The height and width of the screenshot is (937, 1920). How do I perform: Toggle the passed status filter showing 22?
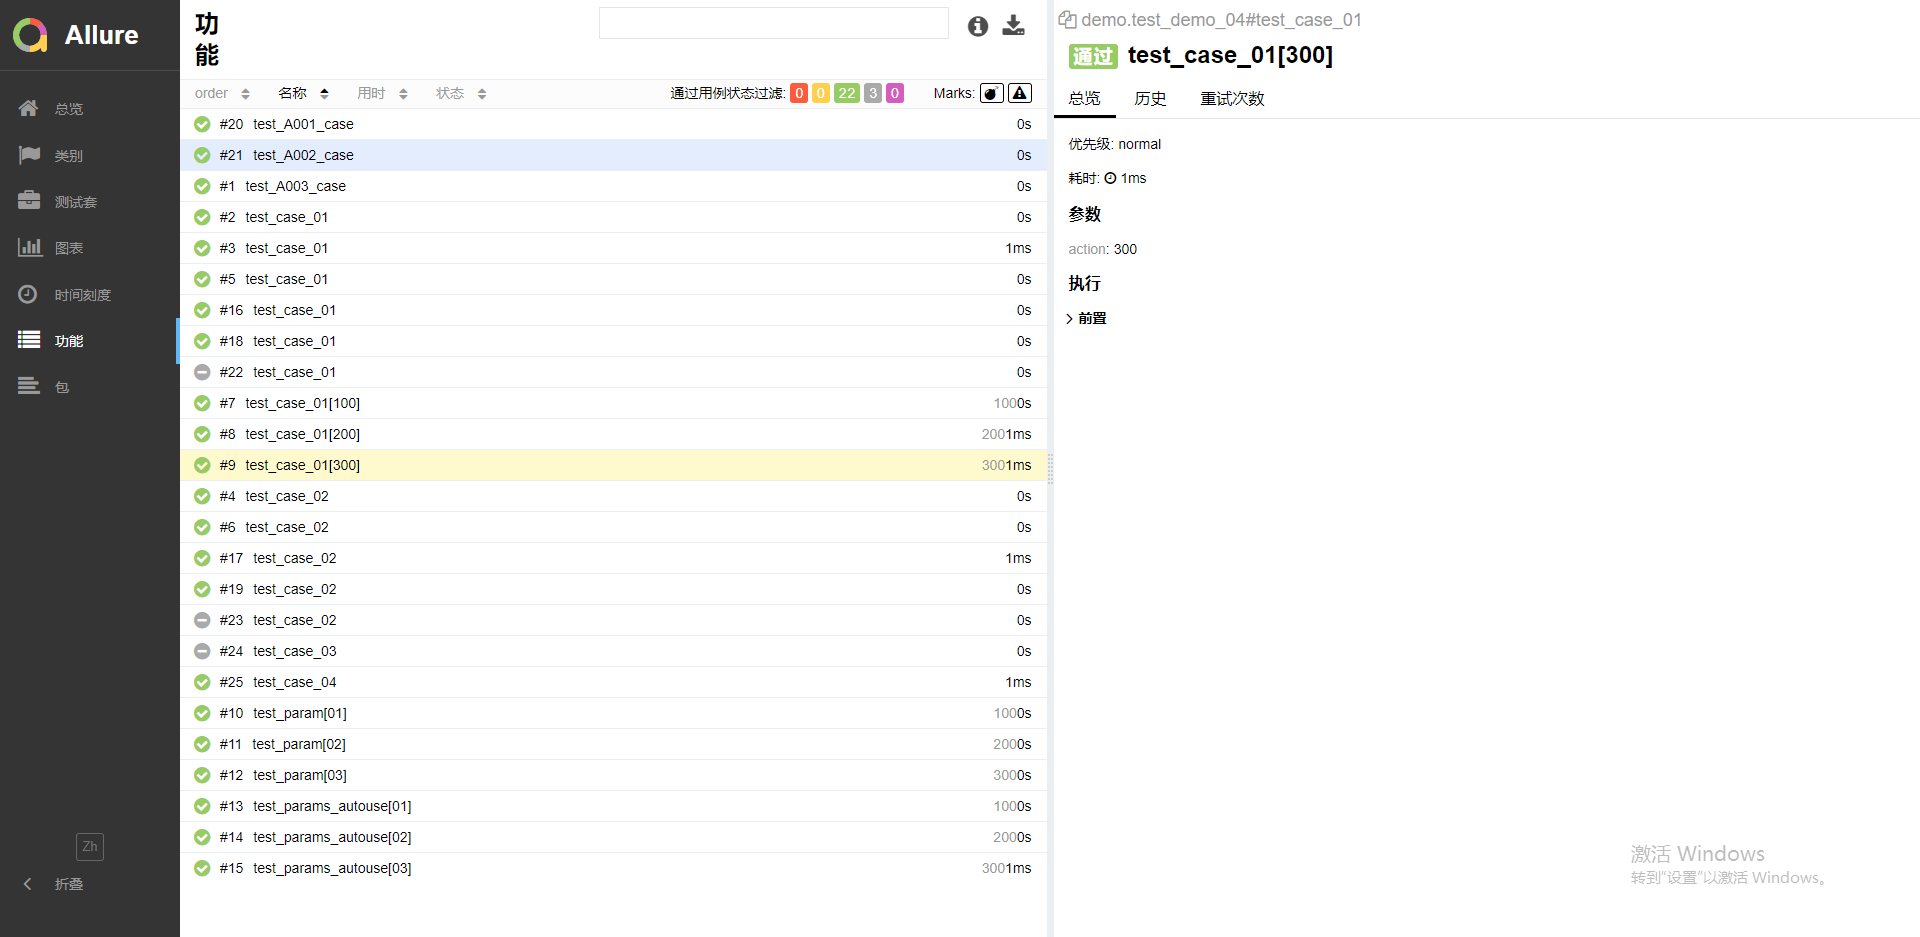847,93
